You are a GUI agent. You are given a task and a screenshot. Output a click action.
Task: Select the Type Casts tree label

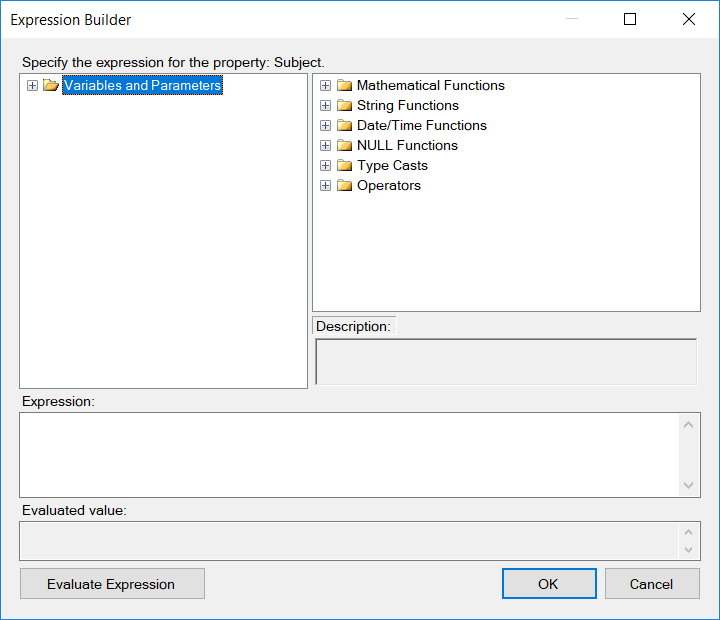click(x=392, y=166)
